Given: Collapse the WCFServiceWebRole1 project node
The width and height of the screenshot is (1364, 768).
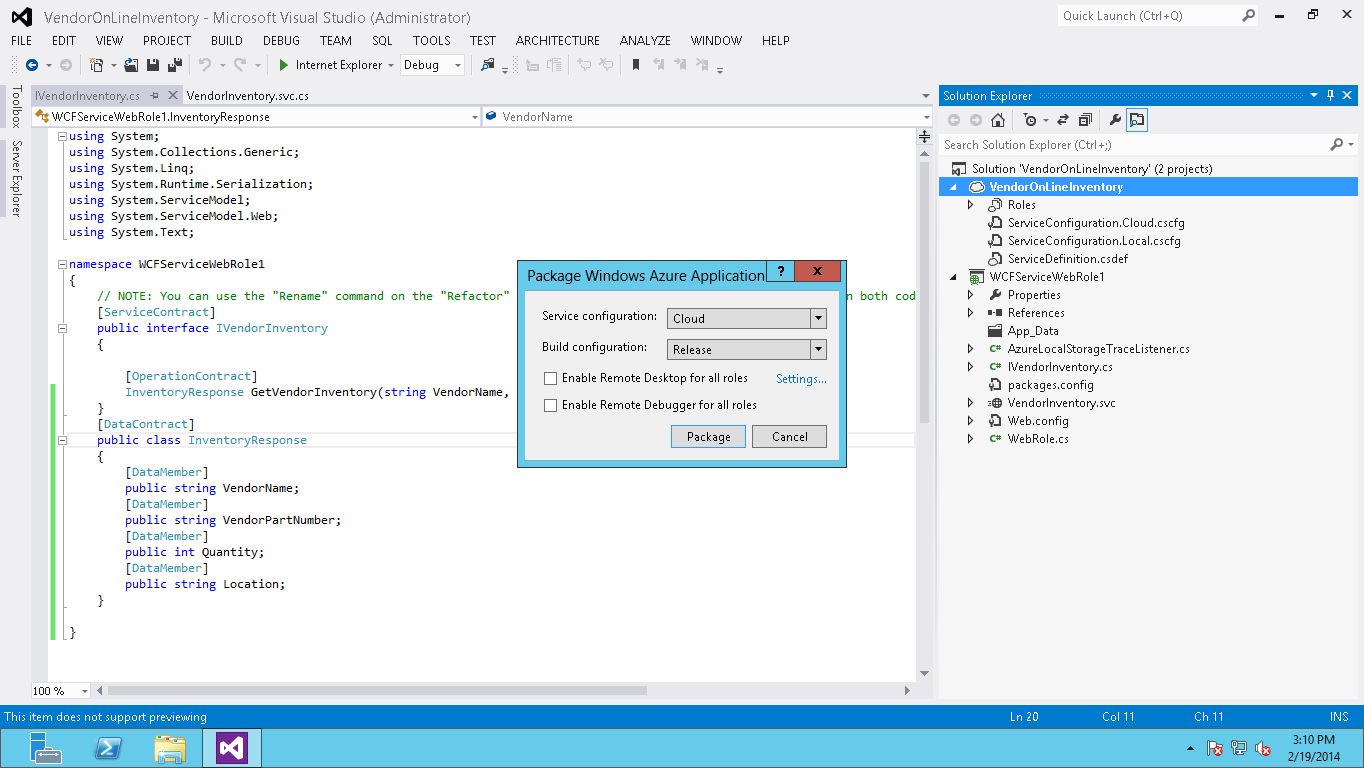Looking at the screenshot, I should tap(953, 277).
